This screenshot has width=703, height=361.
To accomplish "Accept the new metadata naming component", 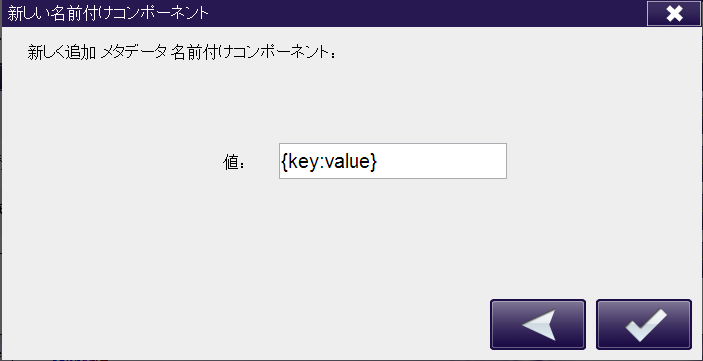I will tap(643, 325).
